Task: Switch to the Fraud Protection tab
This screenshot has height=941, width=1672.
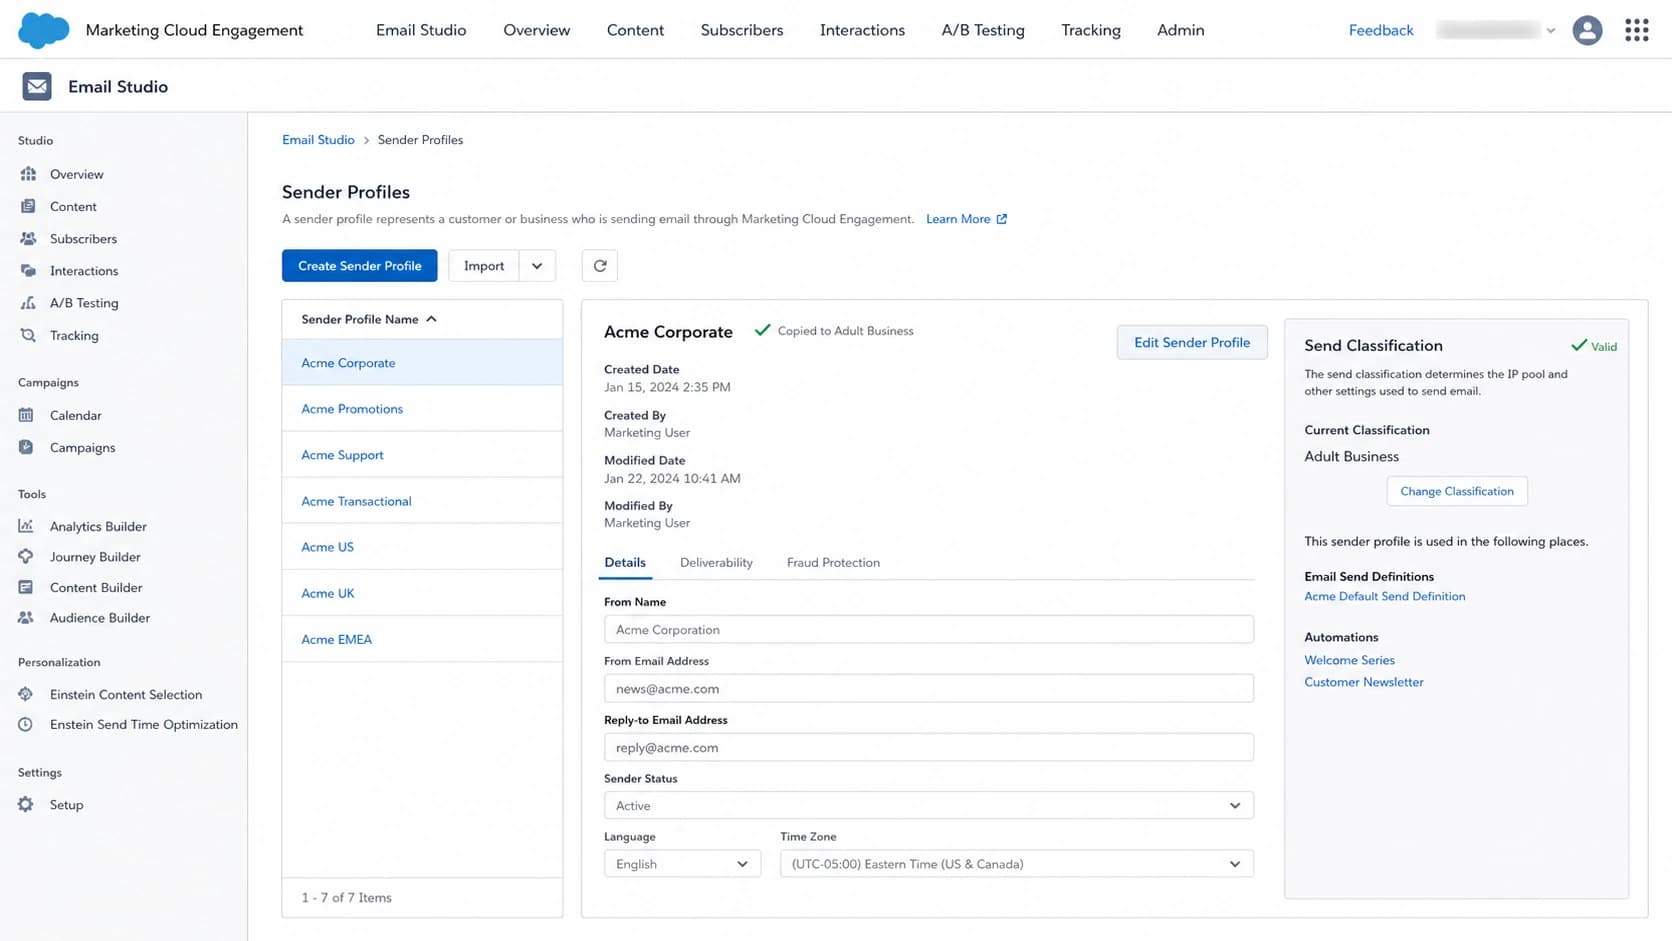Action: [x=833, y=563]
